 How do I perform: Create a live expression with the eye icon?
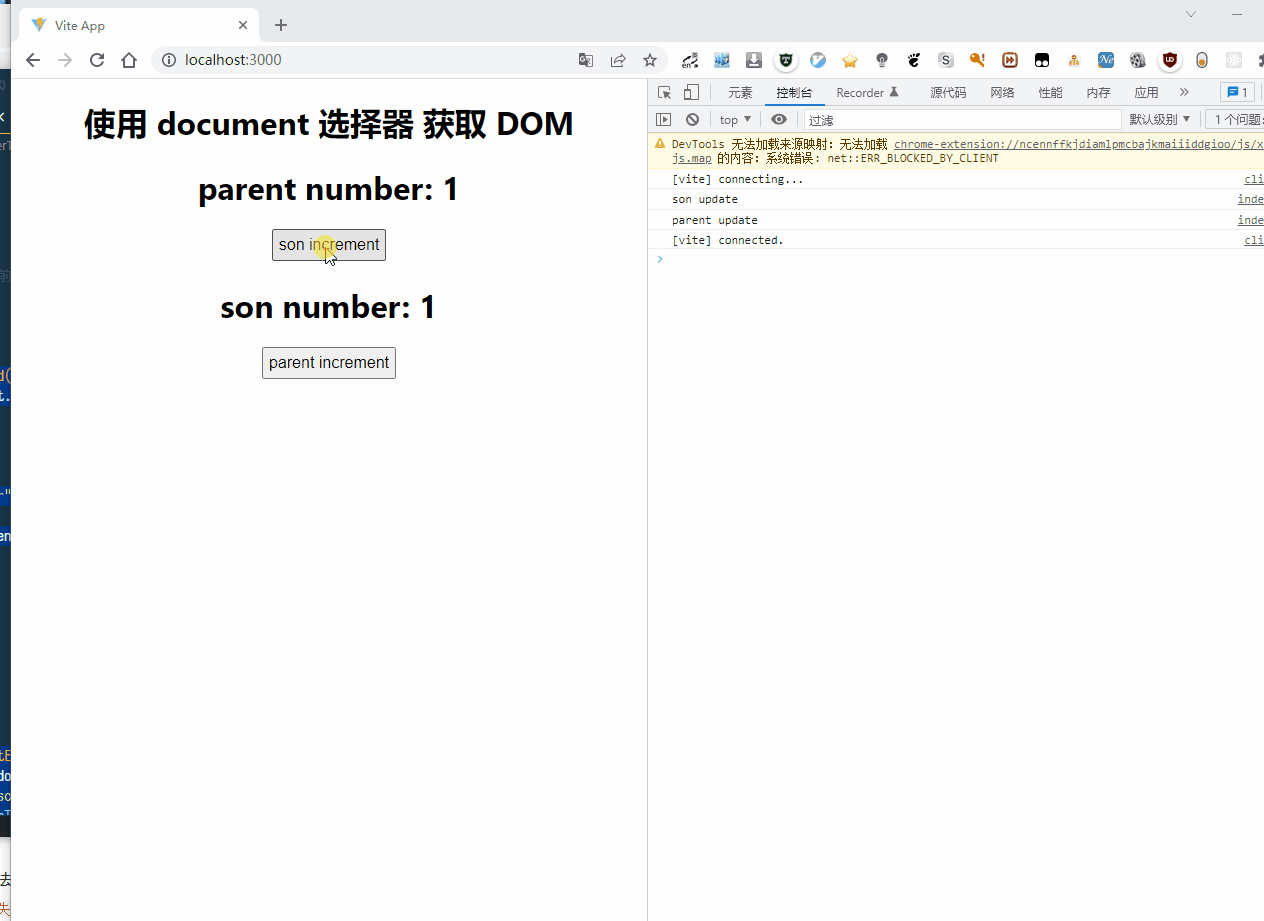779,120
